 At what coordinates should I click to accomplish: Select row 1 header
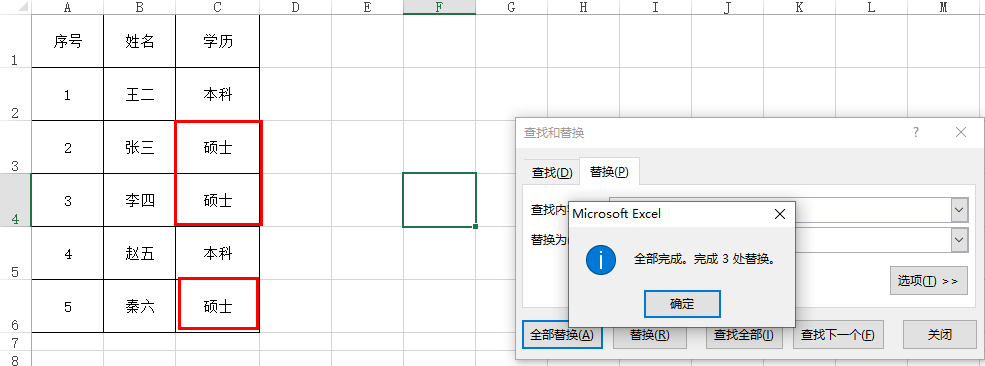tap(15, 41)
